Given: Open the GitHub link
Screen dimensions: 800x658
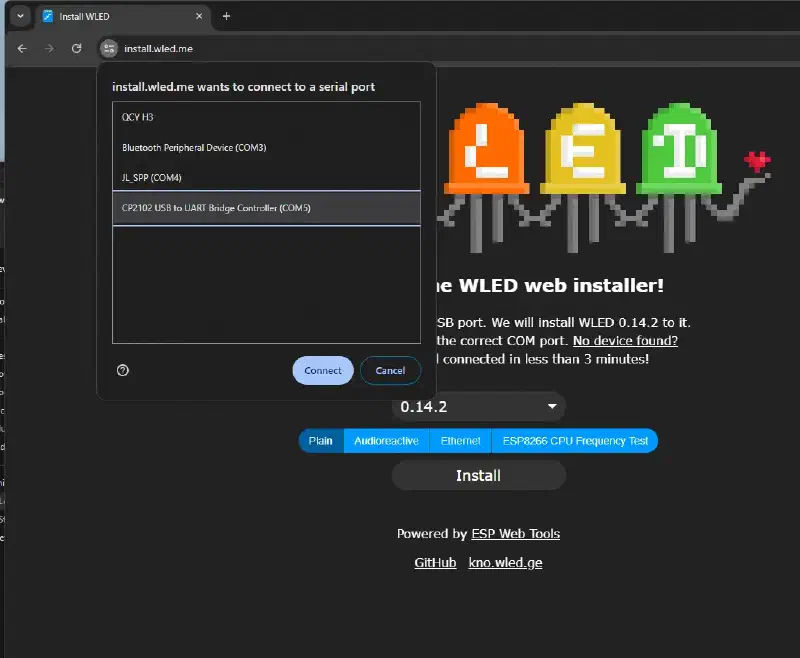Looking at the screenshot, I should pyautogui.click(x=435, y=563).
